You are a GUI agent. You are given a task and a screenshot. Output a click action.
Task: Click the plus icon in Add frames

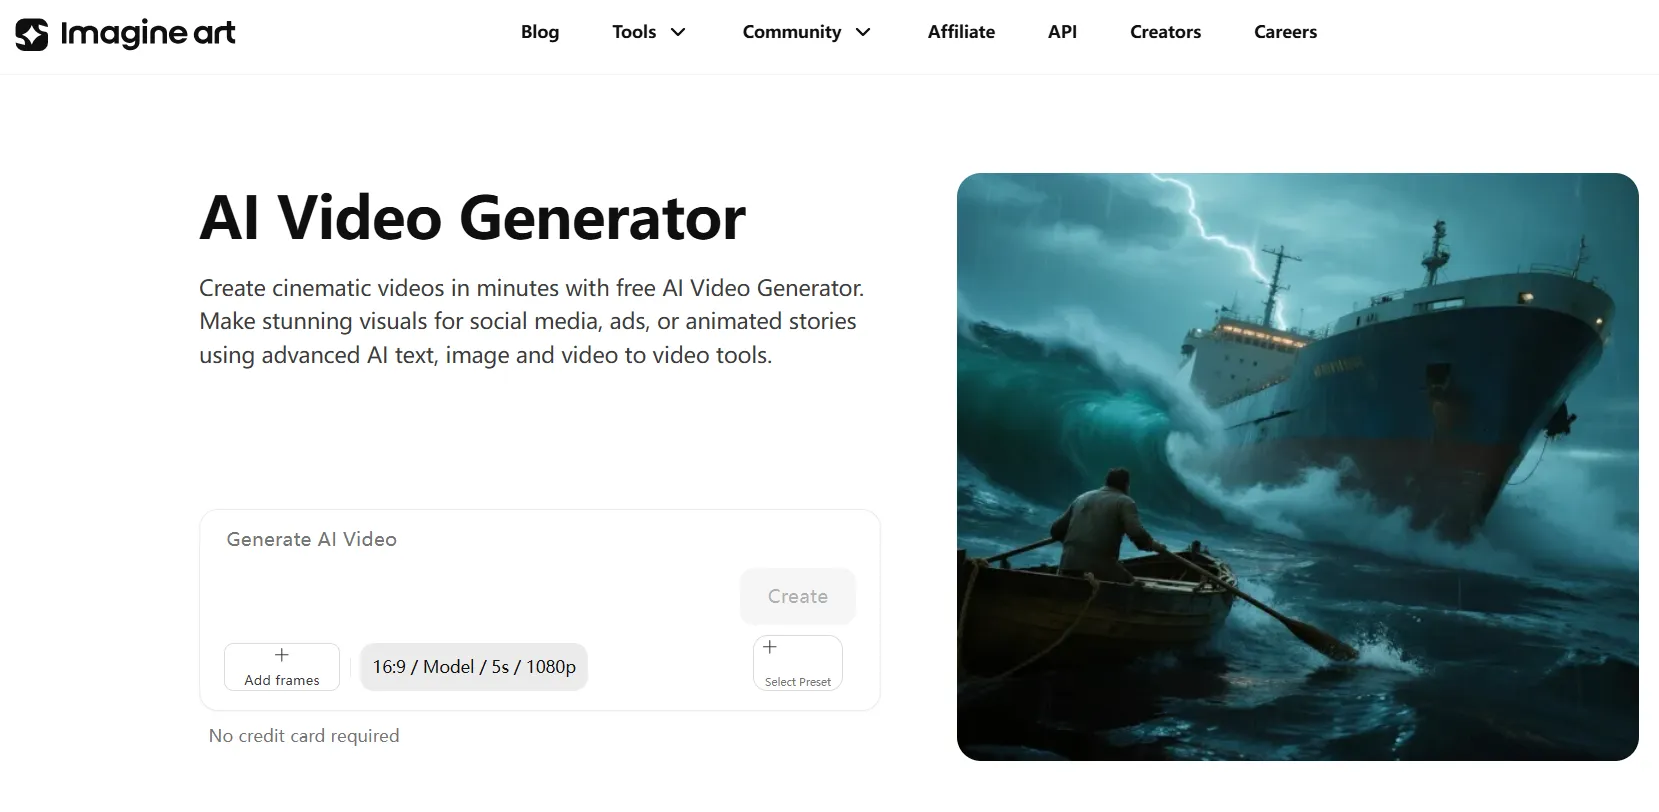coord(282,655)
